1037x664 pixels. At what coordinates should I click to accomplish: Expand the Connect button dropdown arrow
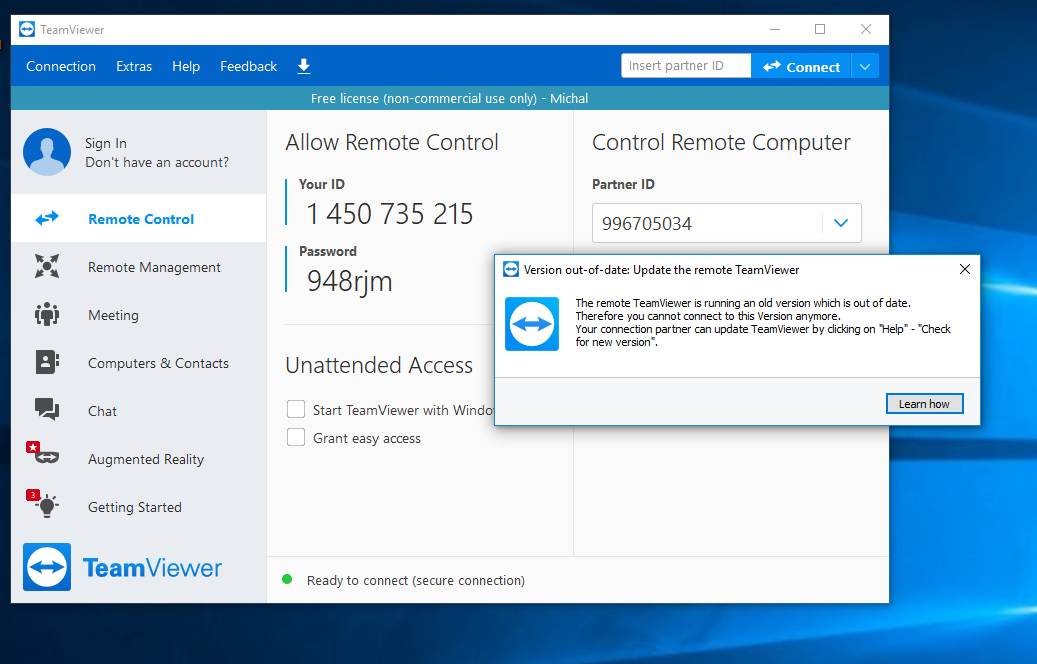(865, 66)
